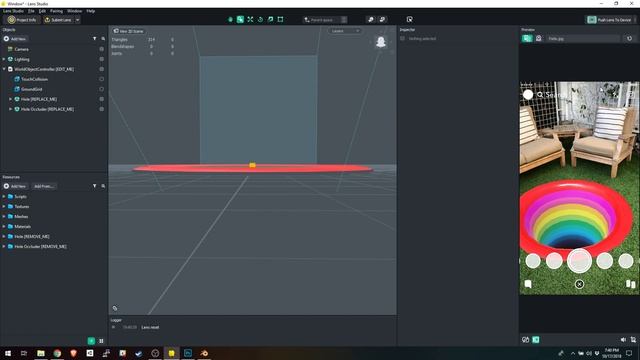The image size is (640, 360).
Task: Click the Snapchat ghost icon in scene view
Action: coord(381,42)
